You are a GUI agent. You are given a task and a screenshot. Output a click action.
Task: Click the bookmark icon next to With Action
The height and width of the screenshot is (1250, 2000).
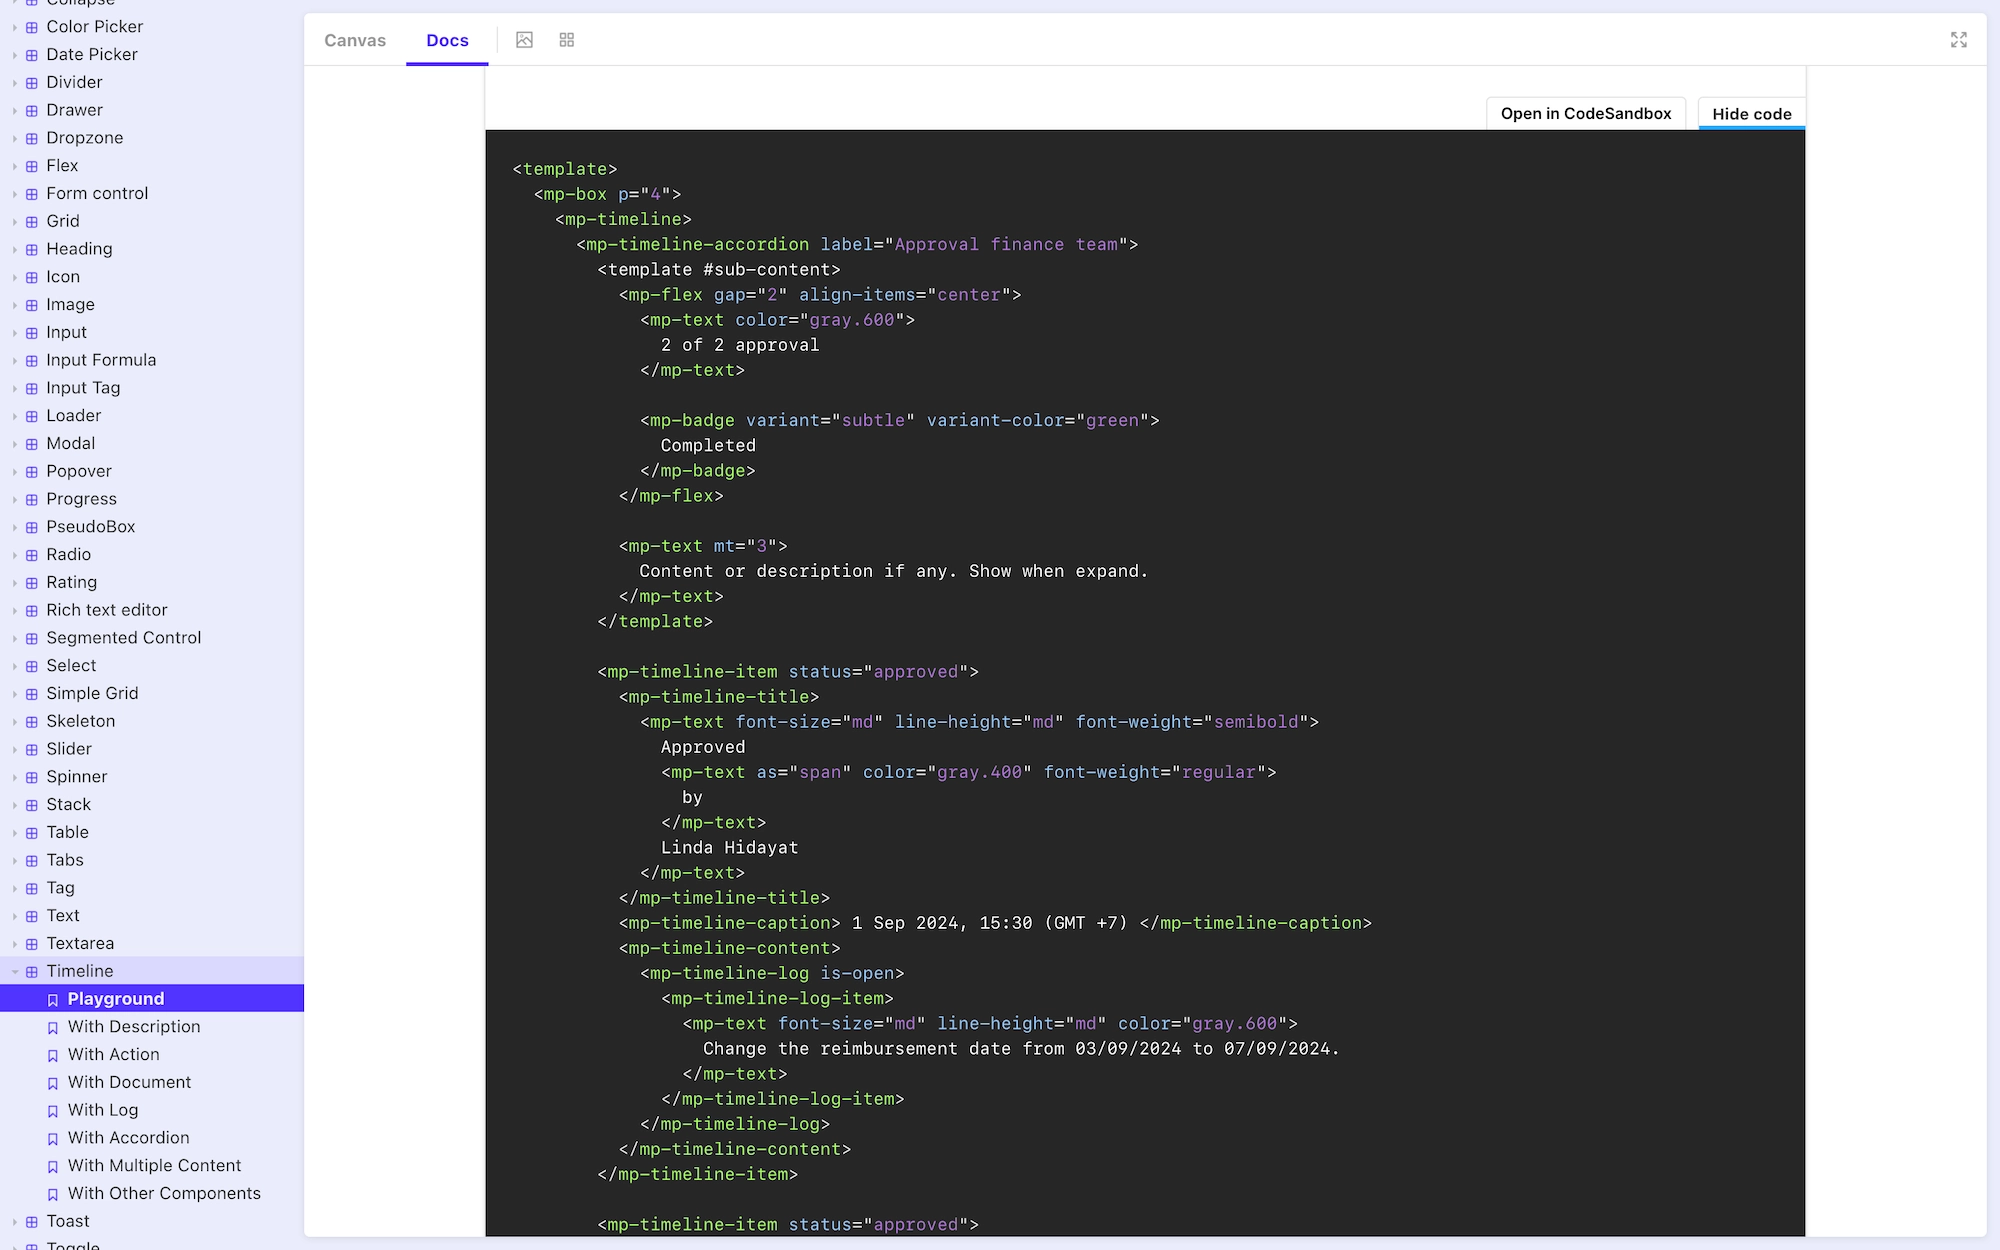coord(53,1055)
